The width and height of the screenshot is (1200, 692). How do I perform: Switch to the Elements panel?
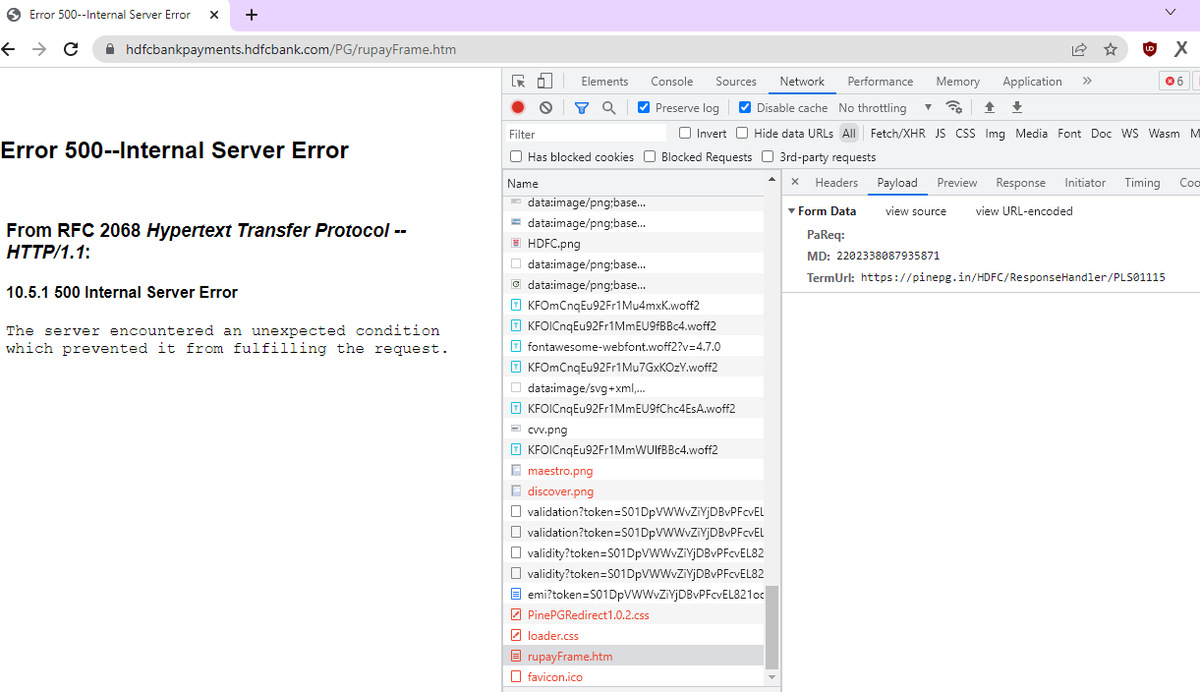tap(605, 81)
